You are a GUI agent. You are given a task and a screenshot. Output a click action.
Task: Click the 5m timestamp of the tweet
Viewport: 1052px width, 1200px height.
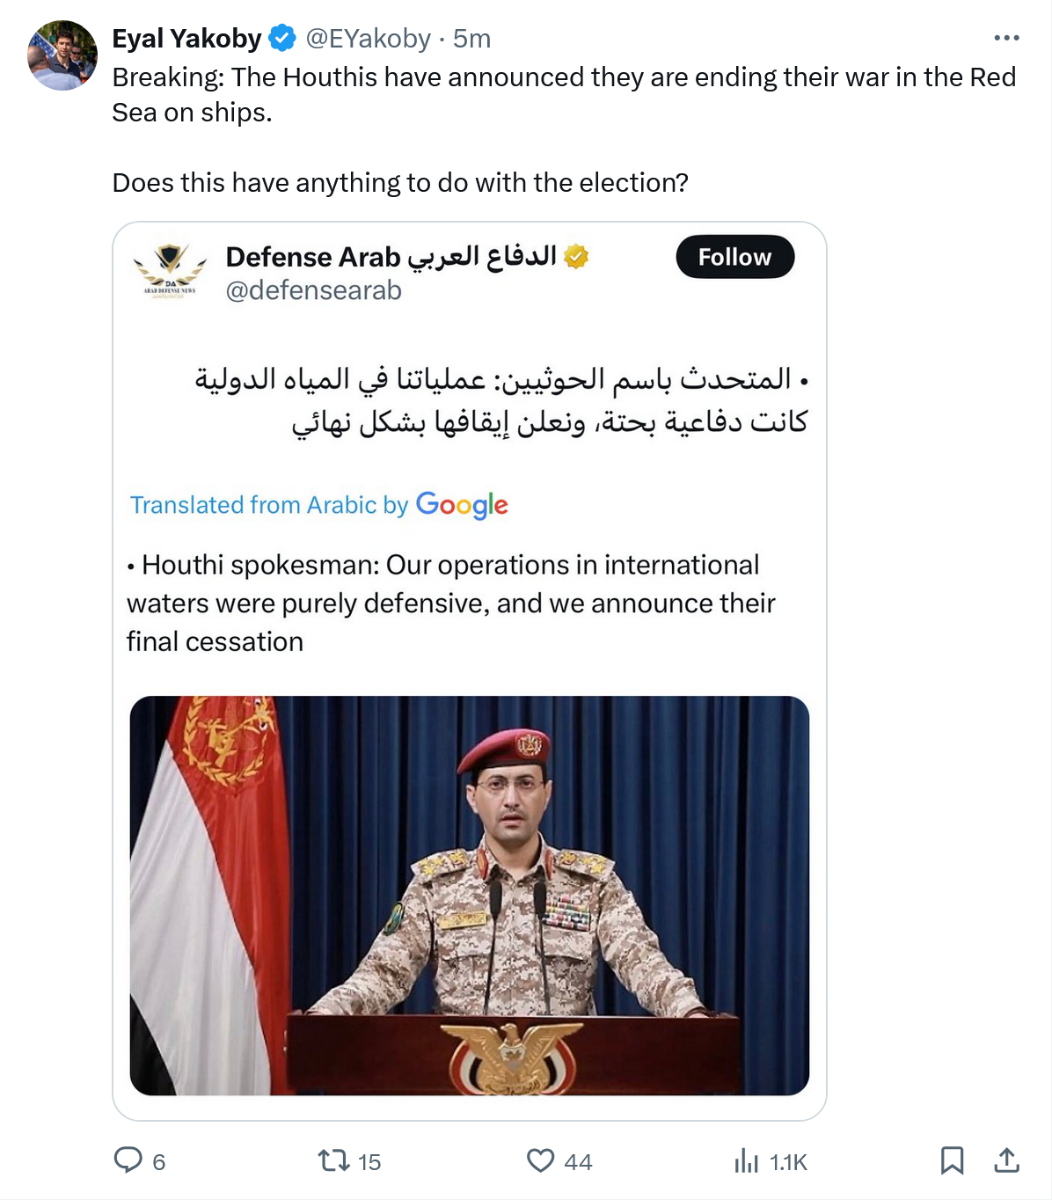(472, 39)
